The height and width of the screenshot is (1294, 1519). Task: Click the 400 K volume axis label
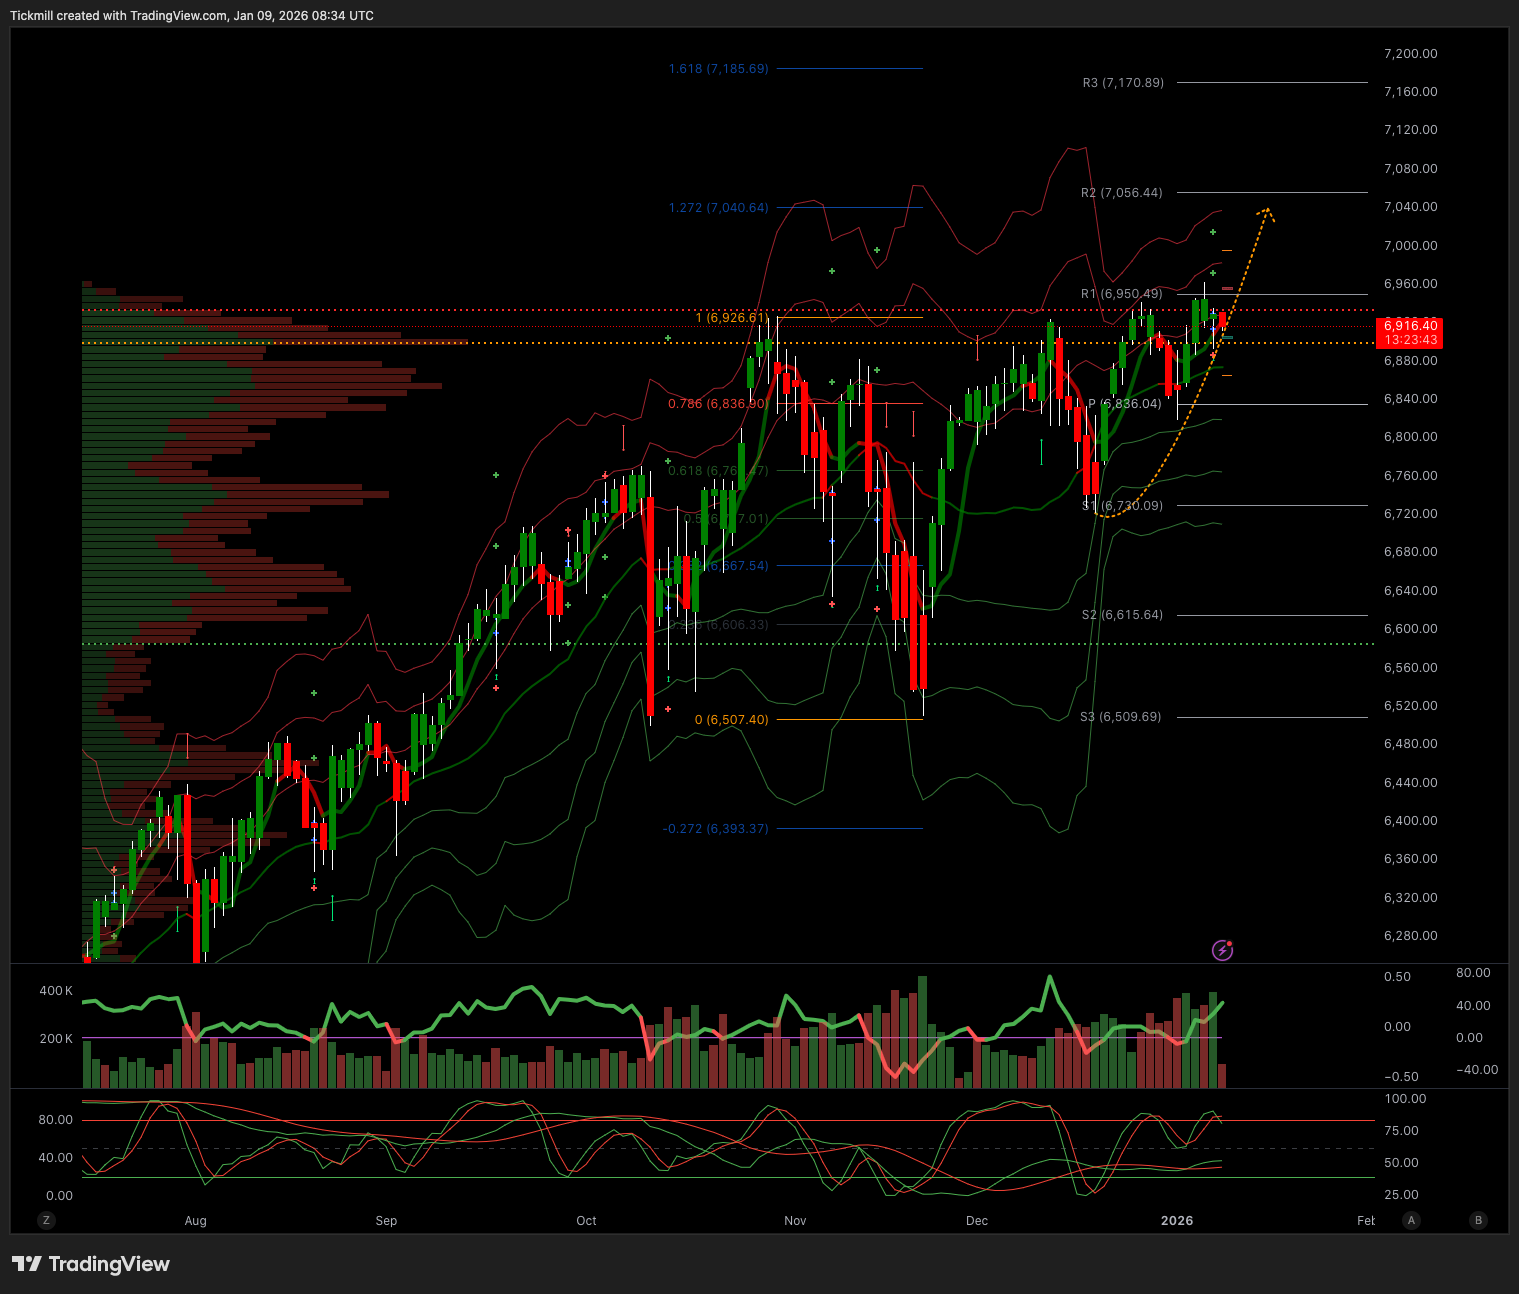pos(56,991)
